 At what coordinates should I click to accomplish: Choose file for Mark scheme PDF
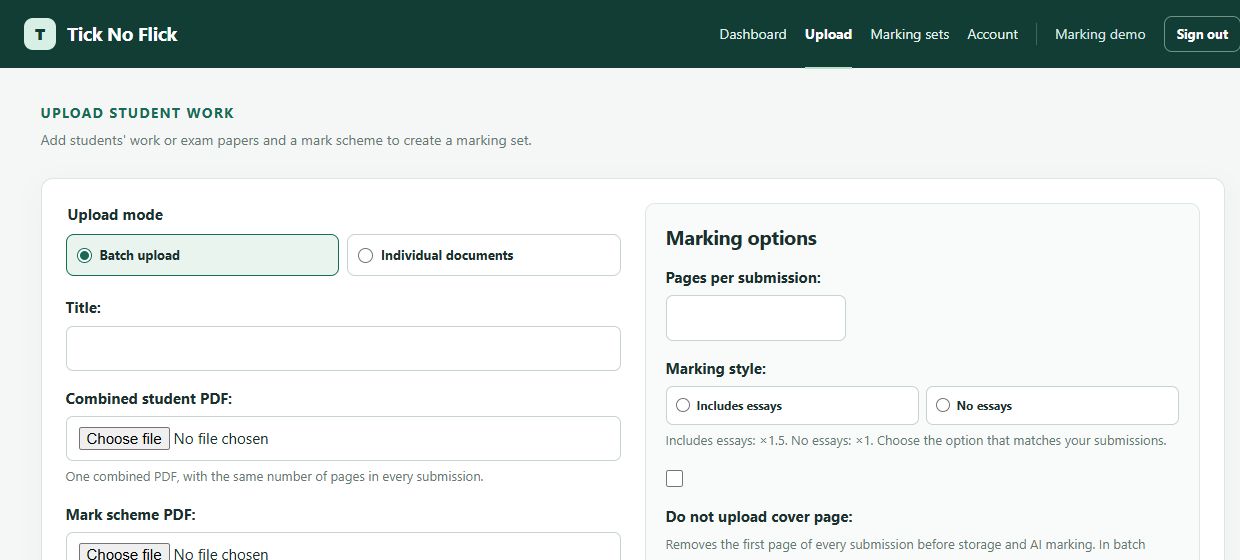point(125,553)
